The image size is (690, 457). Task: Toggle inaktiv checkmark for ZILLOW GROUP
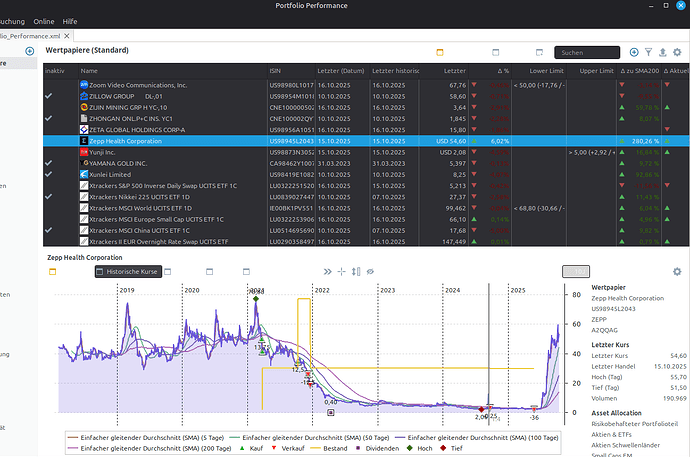click(x=48, y=96)
